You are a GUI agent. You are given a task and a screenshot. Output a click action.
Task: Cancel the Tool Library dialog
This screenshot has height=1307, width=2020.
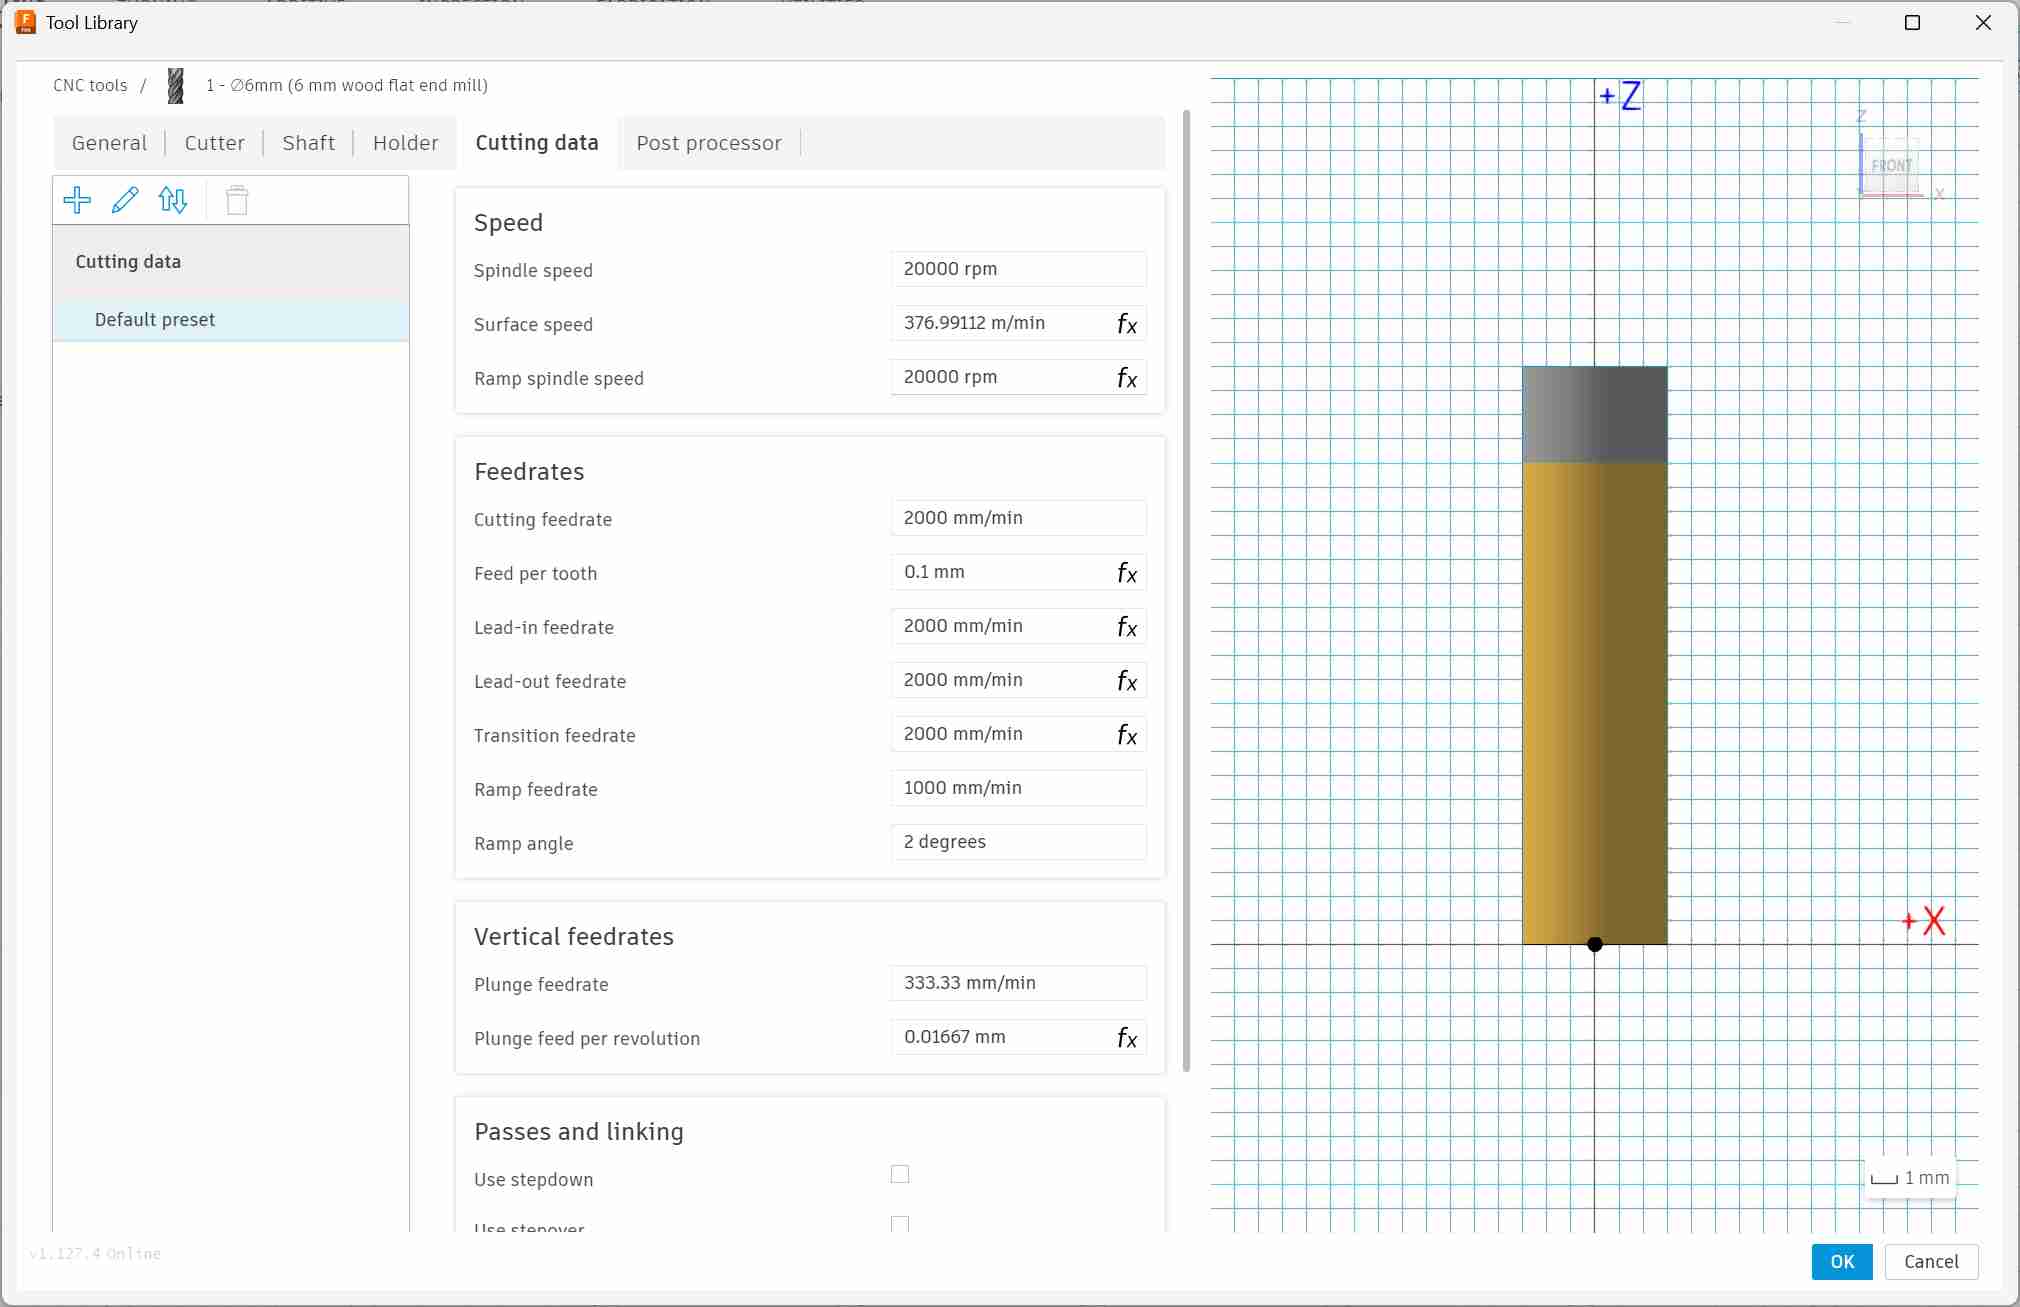click(x=1930, y=1262)
